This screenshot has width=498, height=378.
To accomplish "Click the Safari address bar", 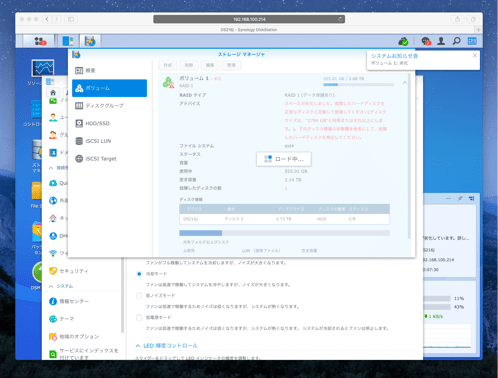I will (x=249, y=19).
